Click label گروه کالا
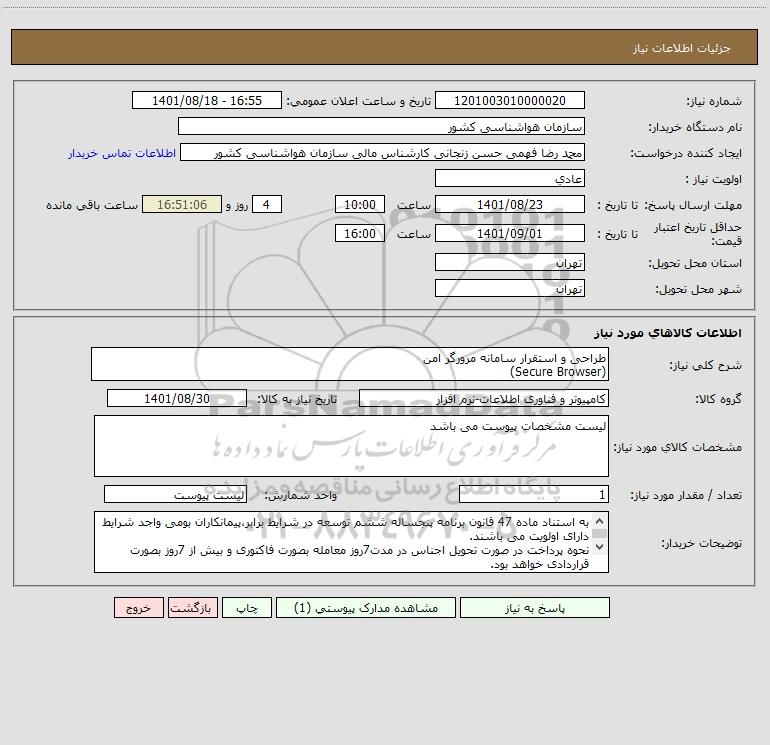 [x=718, y=399]
